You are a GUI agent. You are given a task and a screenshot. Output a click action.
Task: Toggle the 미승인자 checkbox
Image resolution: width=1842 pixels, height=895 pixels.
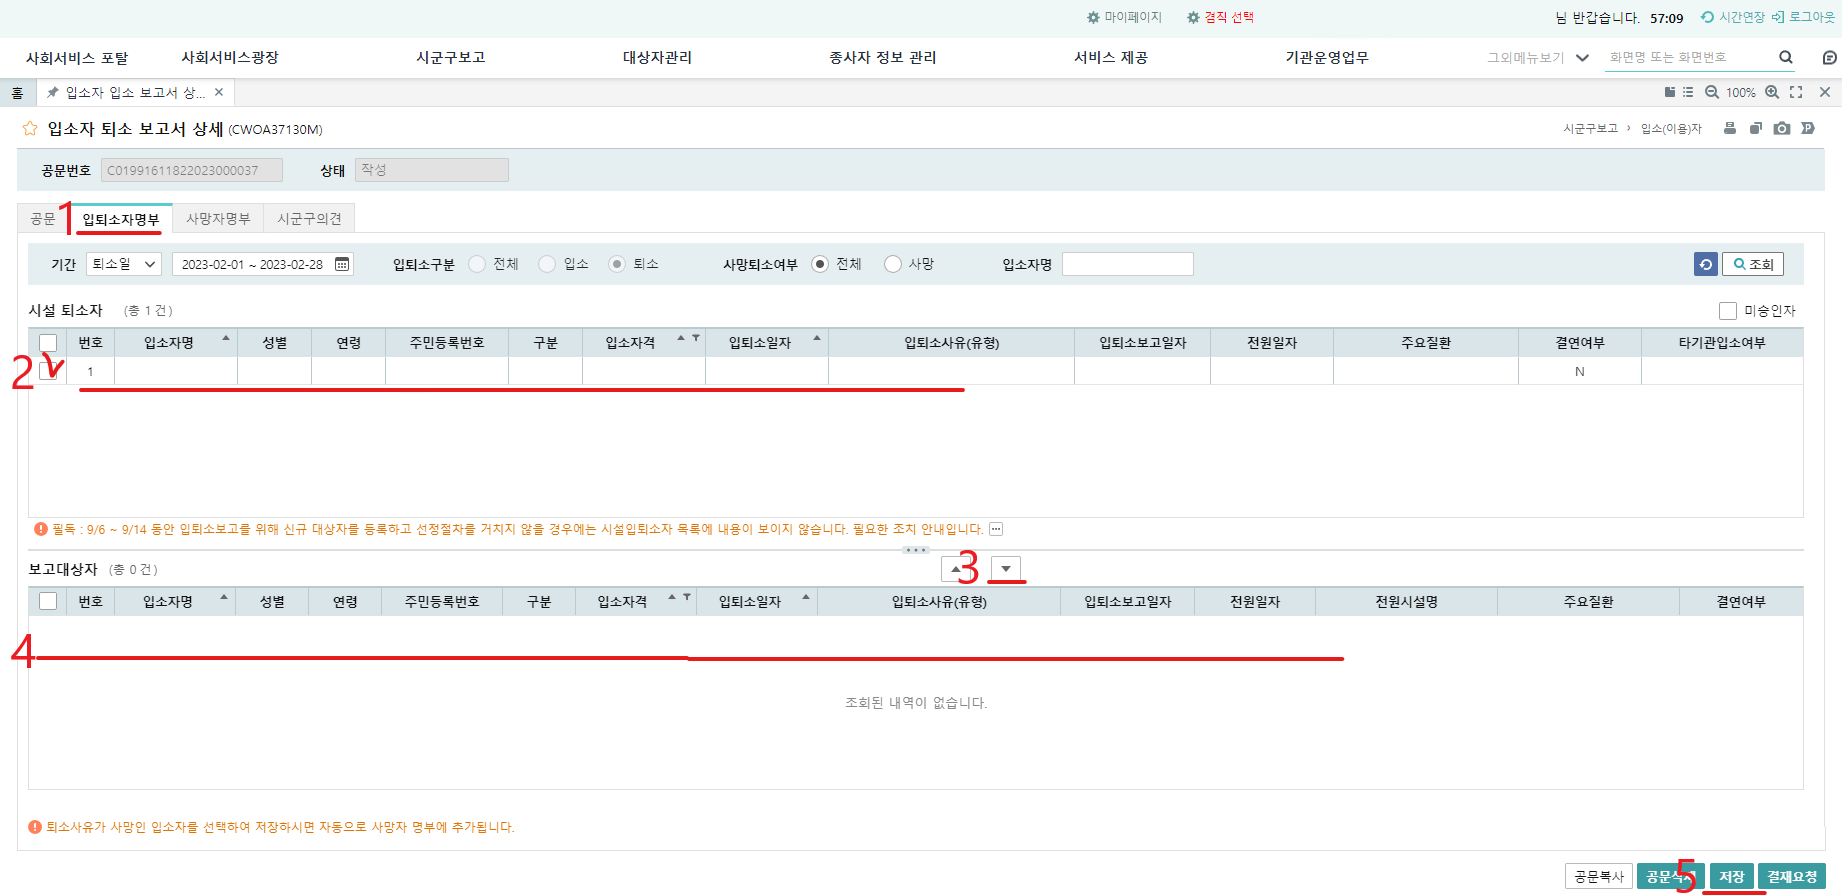pos(1728,311)
